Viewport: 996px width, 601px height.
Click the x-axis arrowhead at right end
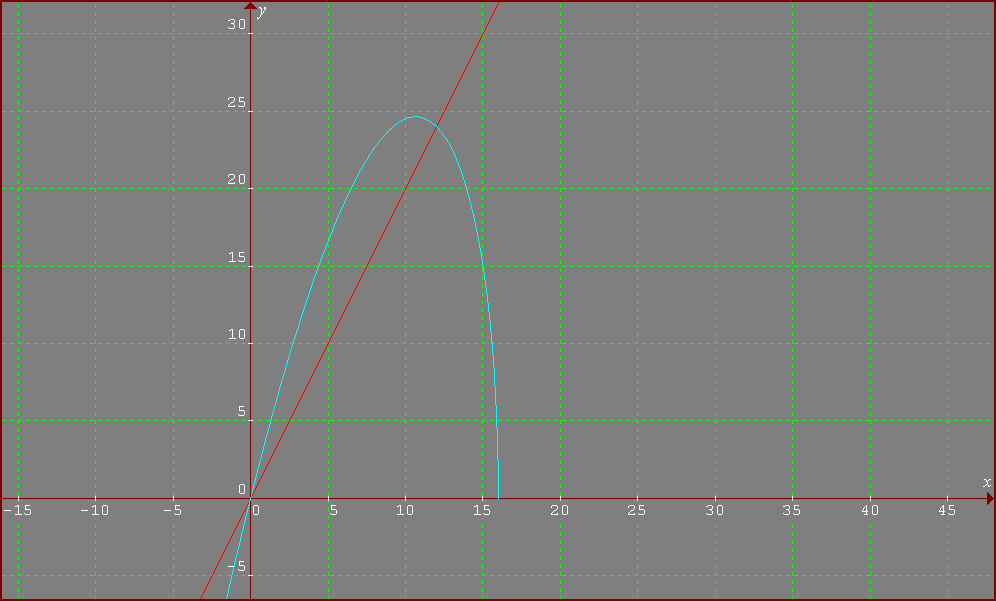[989, 498]
